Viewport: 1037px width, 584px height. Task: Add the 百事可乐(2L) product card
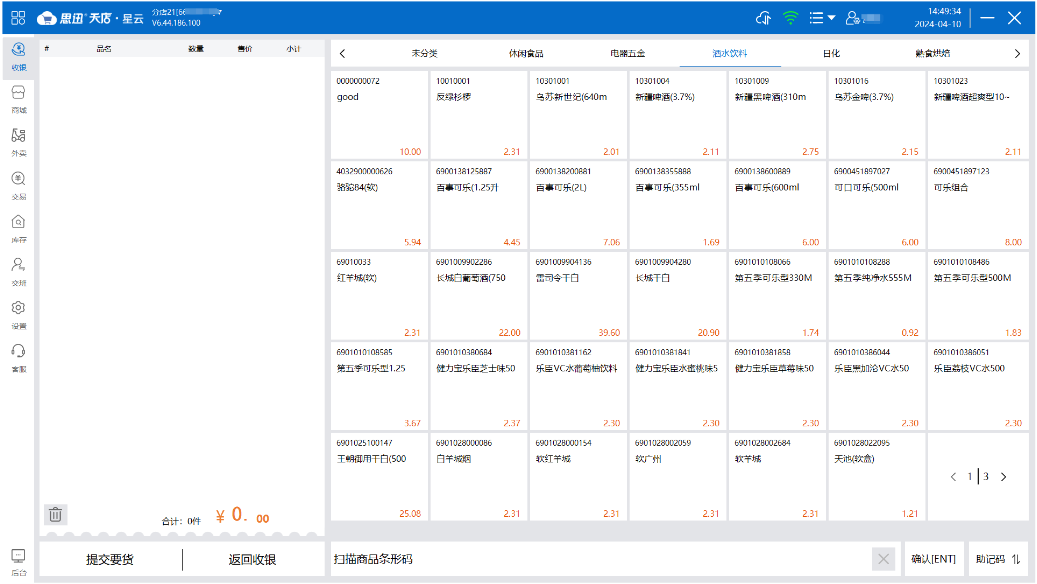pyautogui.click(x=578, y=206)
